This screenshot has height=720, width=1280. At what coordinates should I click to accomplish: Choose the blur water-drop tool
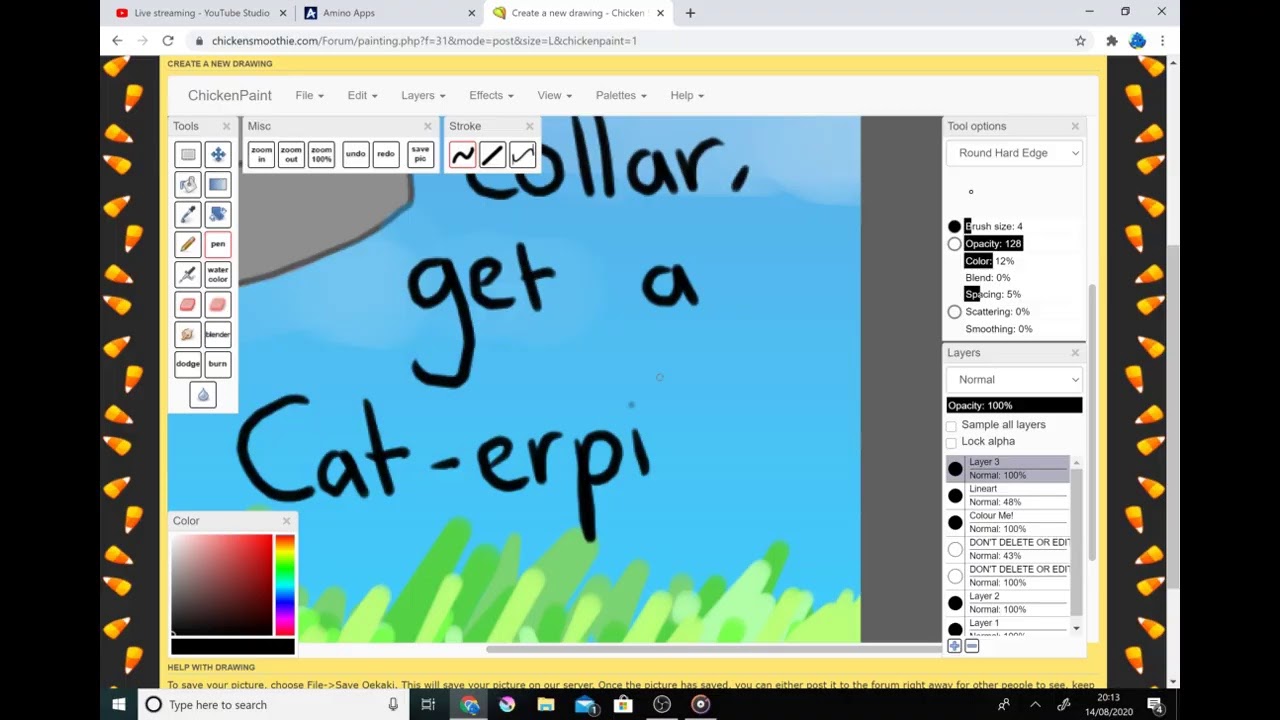coord(203,394)
